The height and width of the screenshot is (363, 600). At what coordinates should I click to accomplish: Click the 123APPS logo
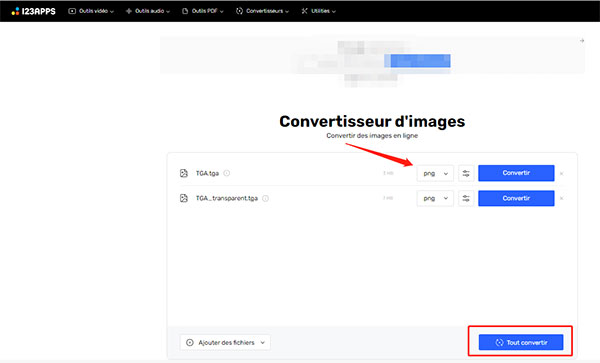coord(33,11)
